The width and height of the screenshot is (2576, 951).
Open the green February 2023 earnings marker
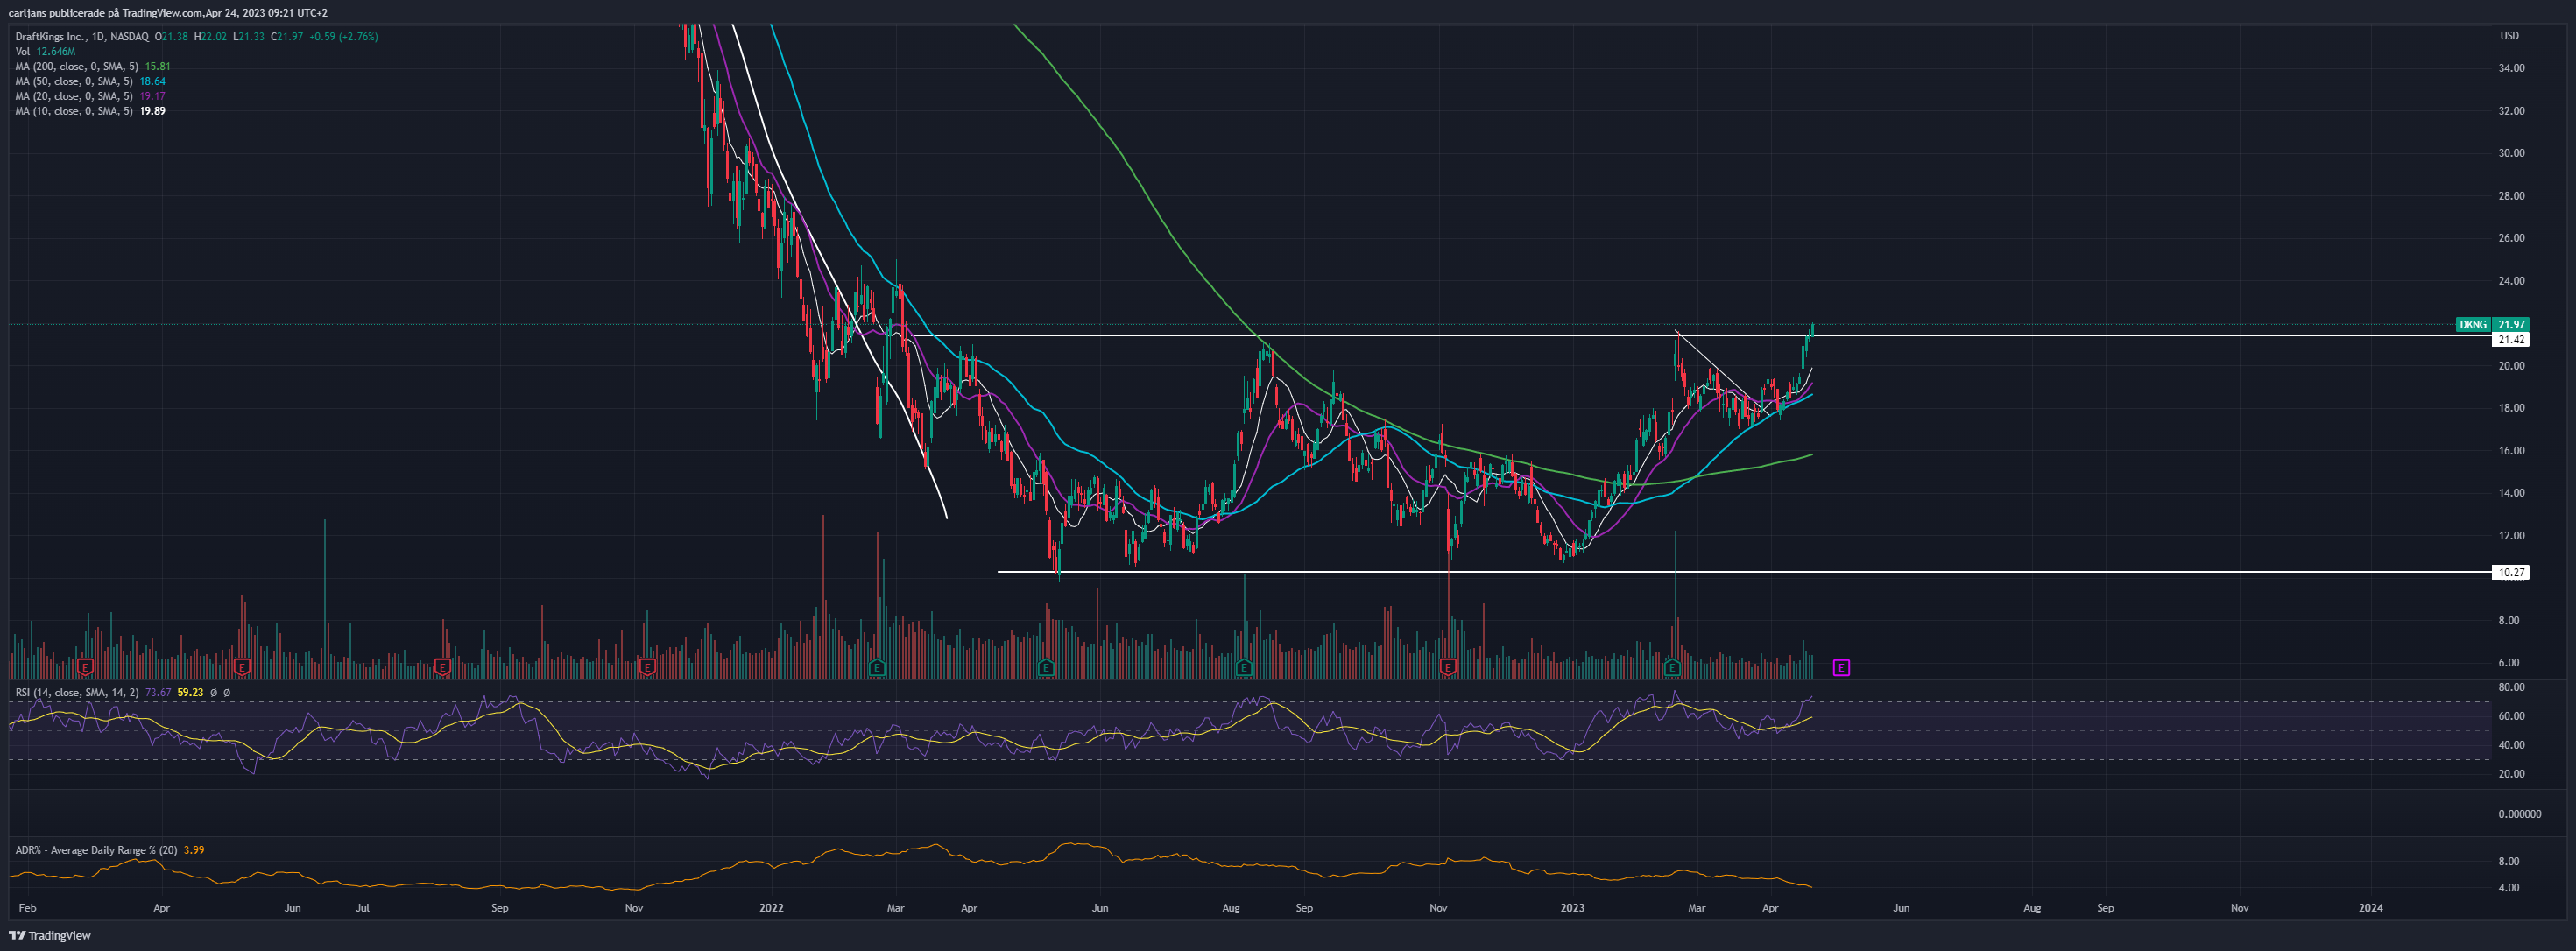pyautogui.click(x=1673, y=667)
